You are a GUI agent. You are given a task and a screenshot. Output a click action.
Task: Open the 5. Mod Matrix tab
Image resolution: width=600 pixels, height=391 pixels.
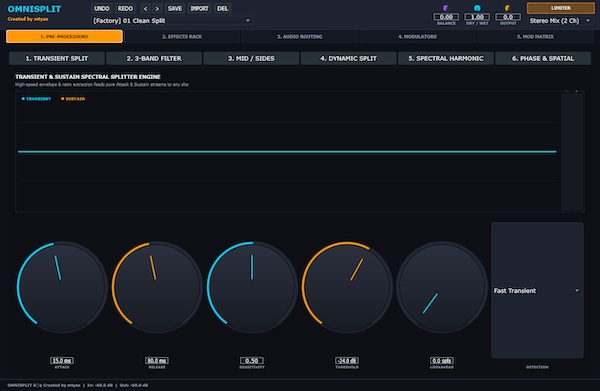tap(535, 36)
